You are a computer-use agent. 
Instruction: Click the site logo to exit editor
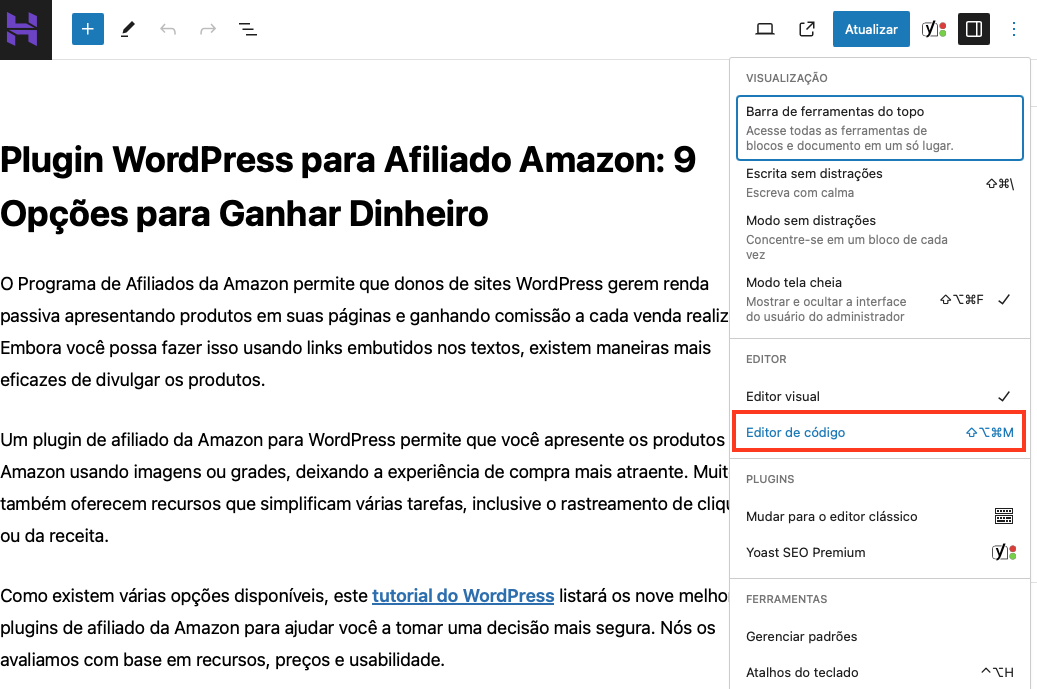[x=26, y=29]
